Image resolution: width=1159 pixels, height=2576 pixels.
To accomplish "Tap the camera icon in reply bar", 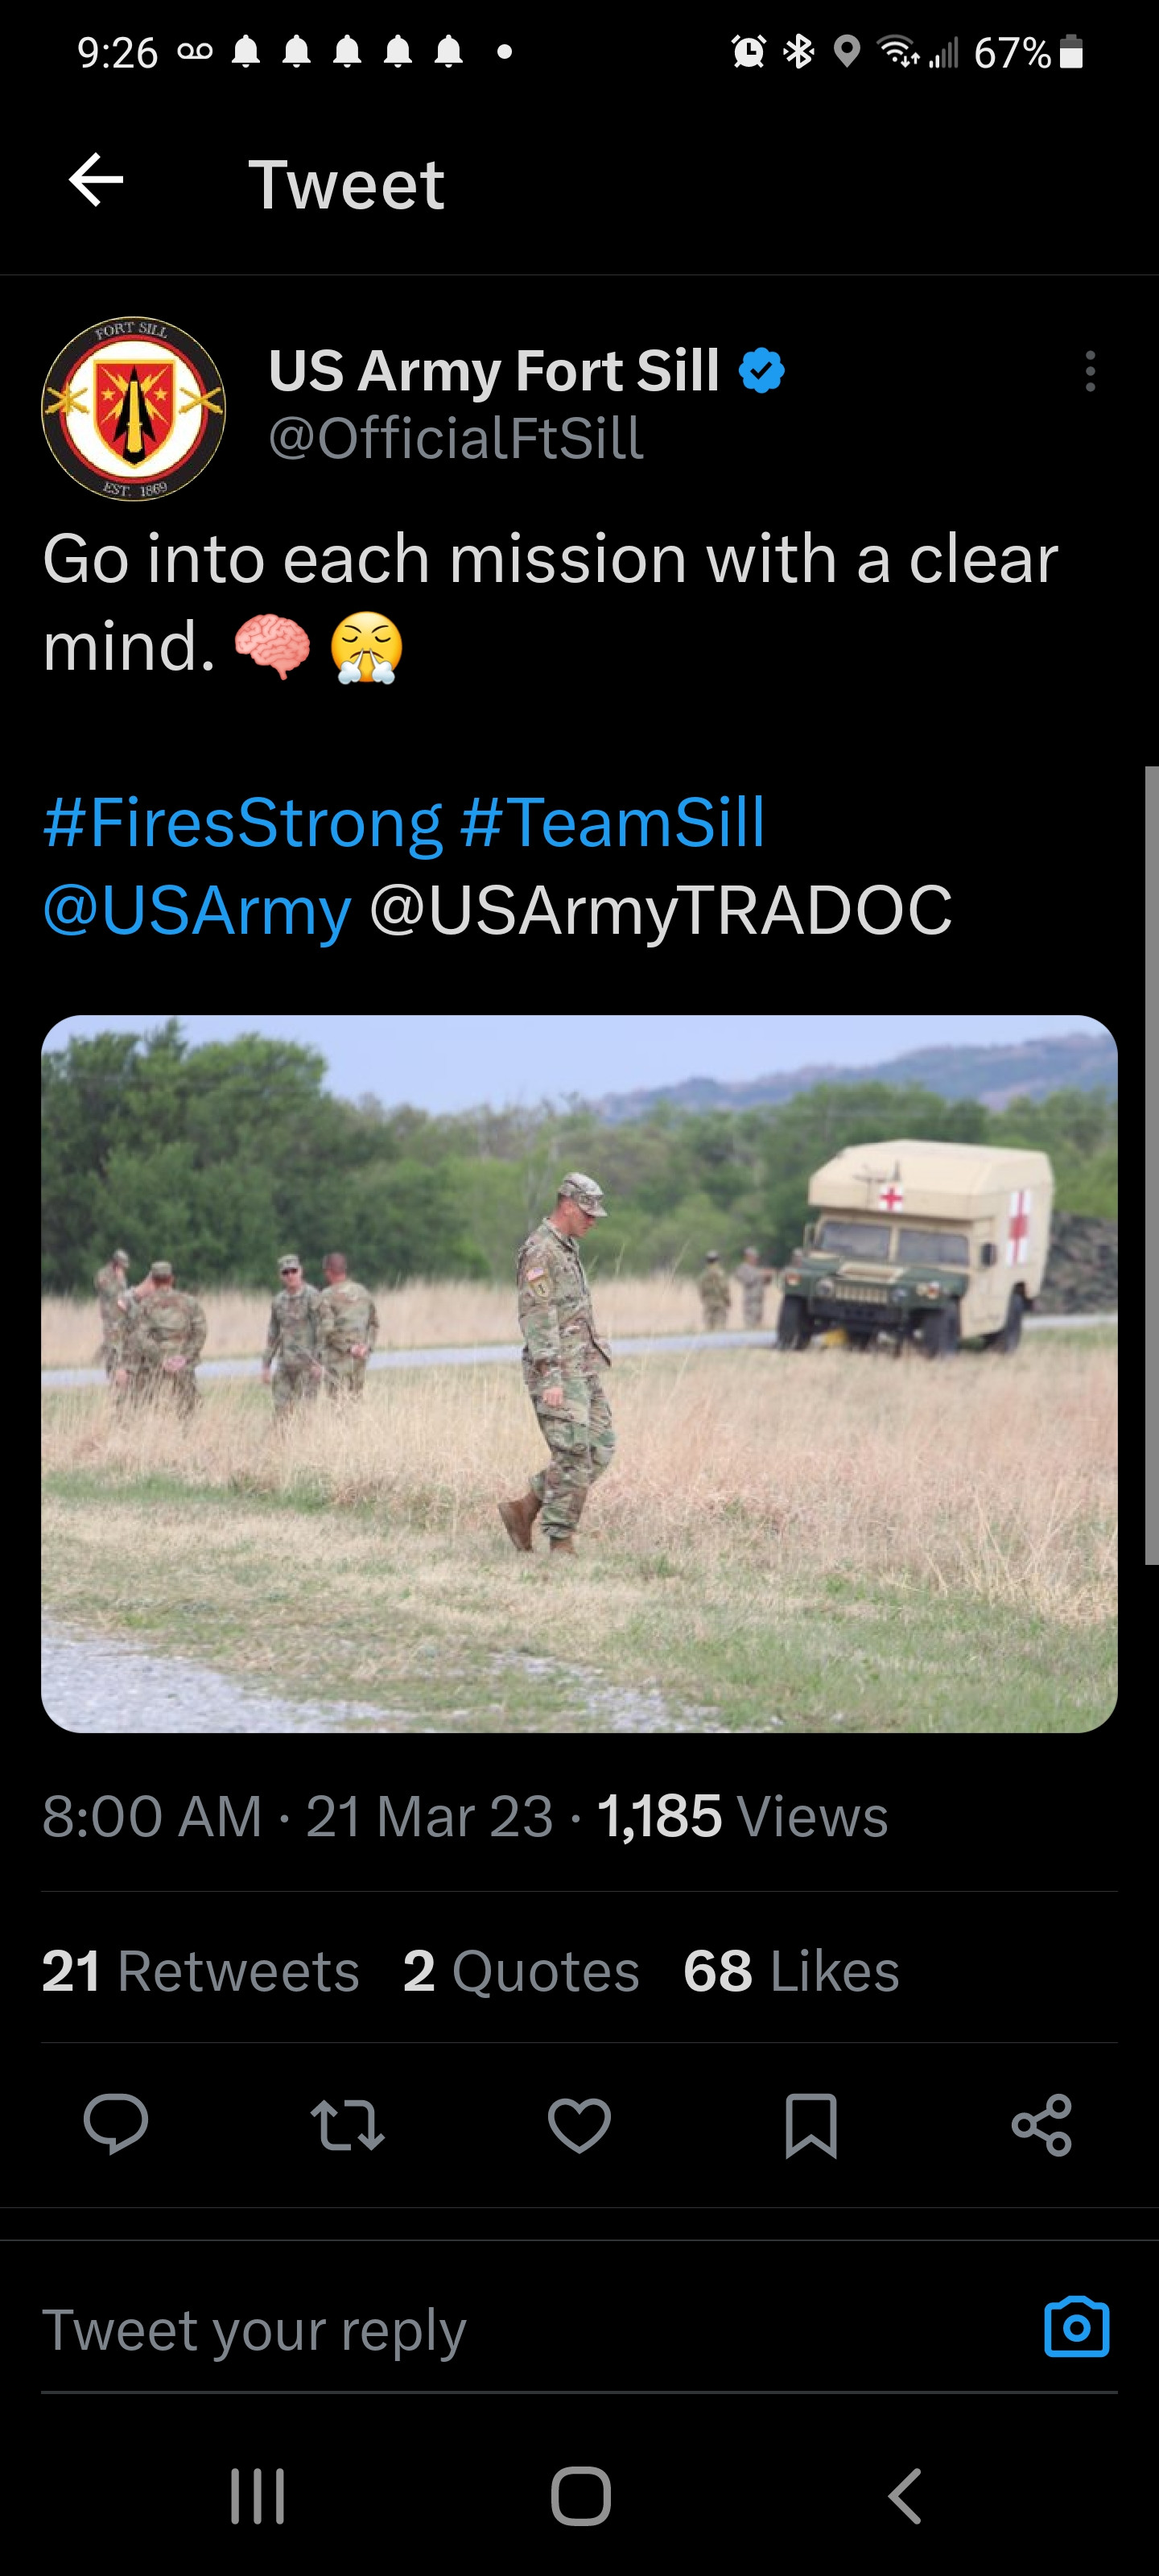I will (x=1076, y=2329).
